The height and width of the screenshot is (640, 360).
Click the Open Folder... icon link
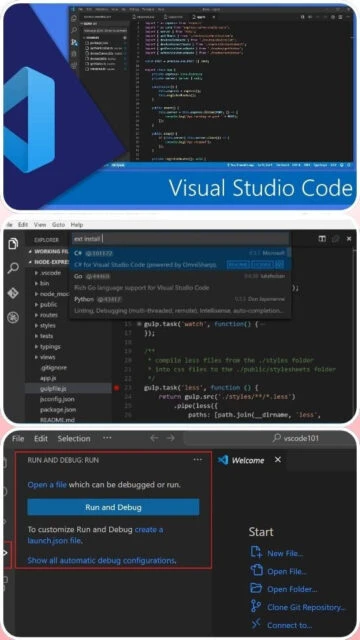pyautogui.click(x=283, y=589)
